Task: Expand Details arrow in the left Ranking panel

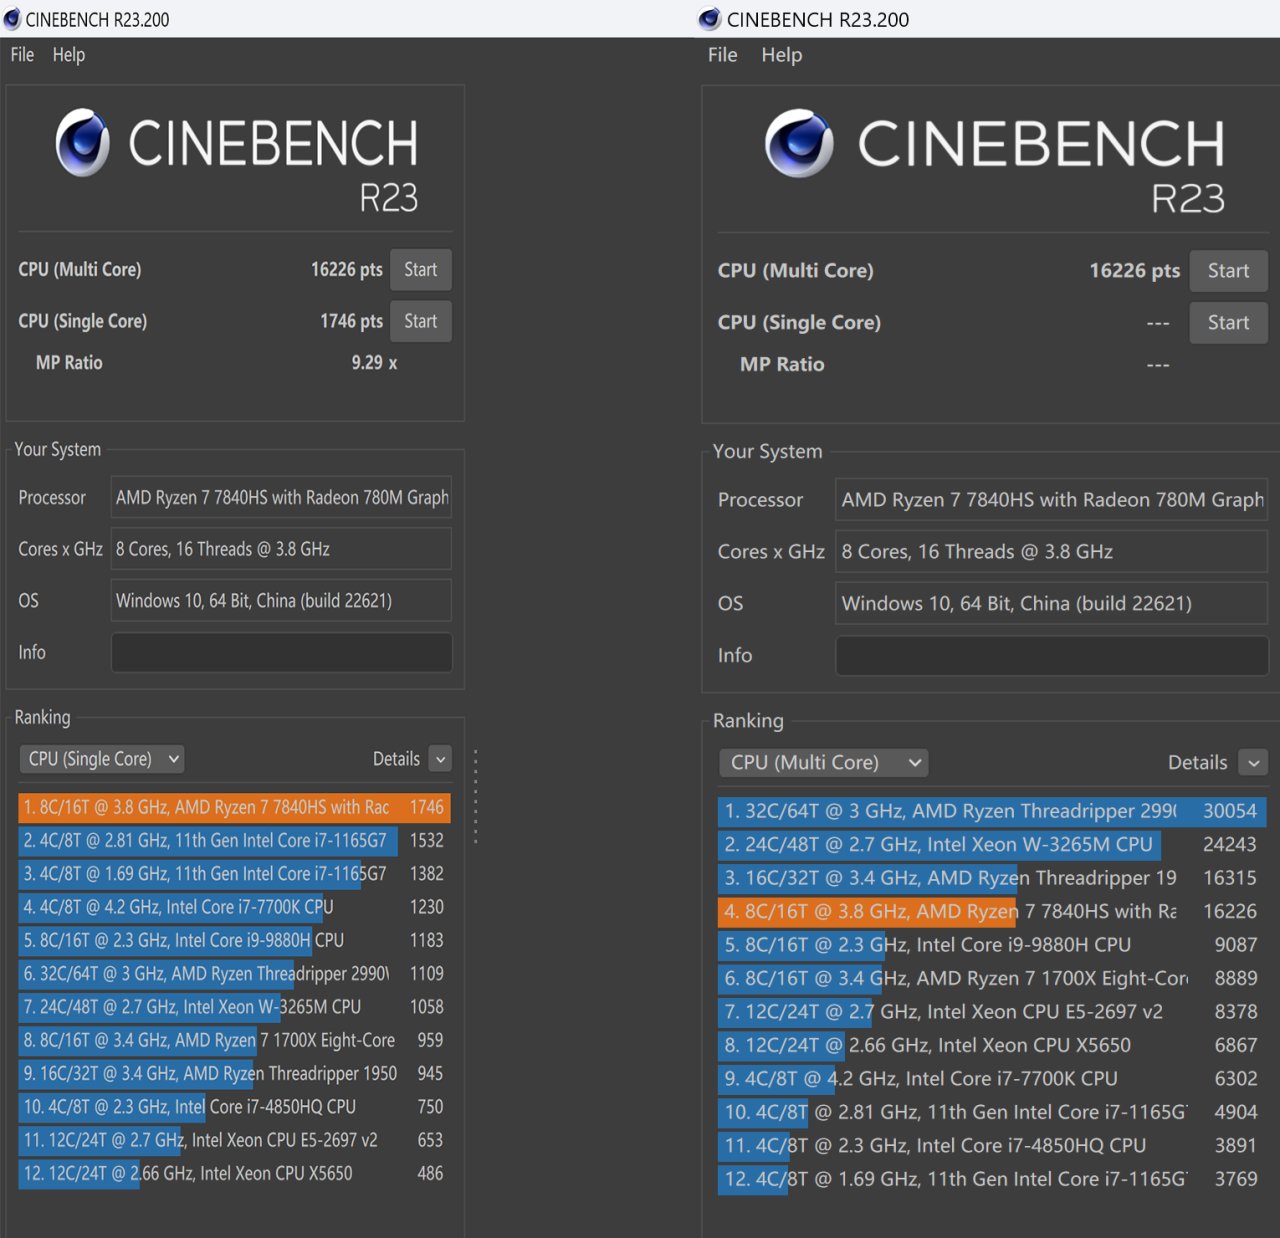Action: [440, 759]
